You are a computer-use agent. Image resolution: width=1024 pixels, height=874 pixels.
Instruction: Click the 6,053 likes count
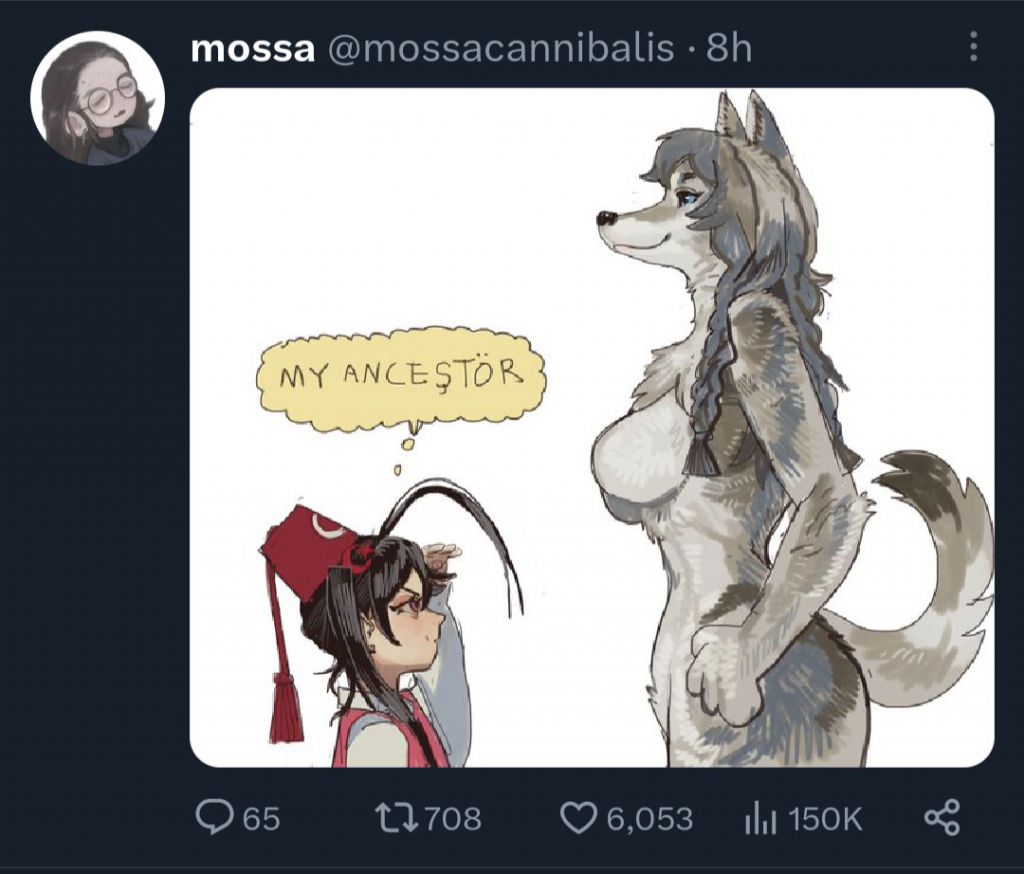[x=650, y=818]
